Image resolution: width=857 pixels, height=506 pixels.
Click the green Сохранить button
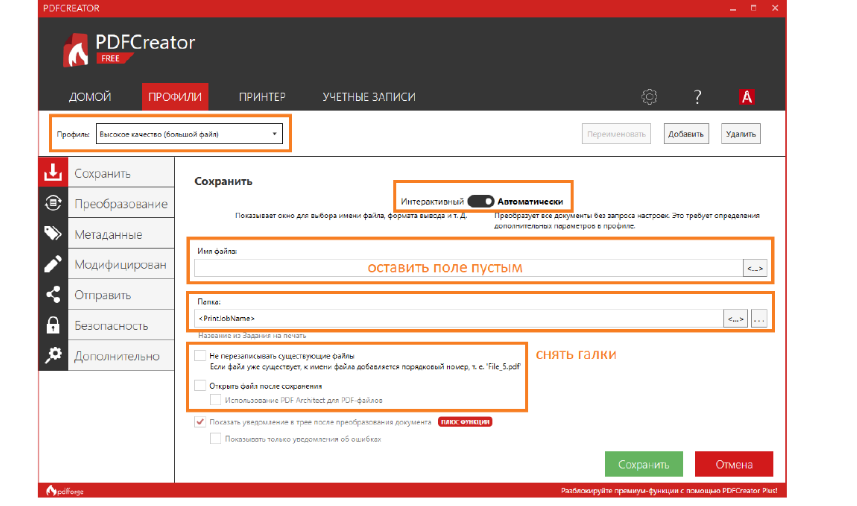click(643, 464)
